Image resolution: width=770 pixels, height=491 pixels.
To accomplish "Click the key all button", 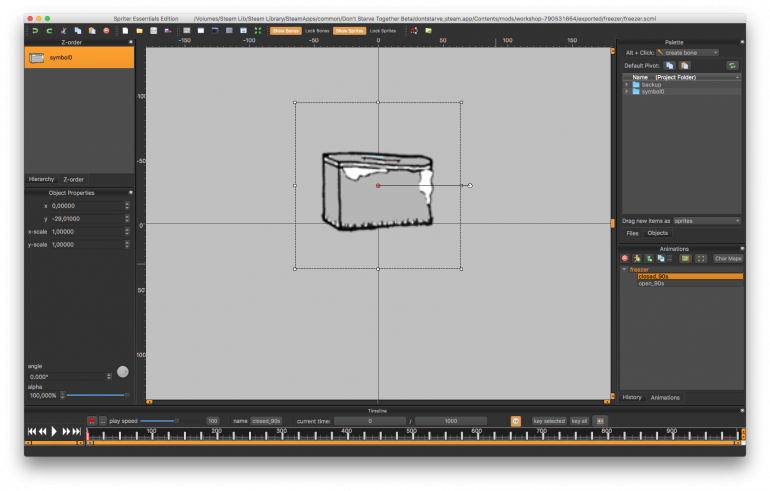I will point(579,421).
